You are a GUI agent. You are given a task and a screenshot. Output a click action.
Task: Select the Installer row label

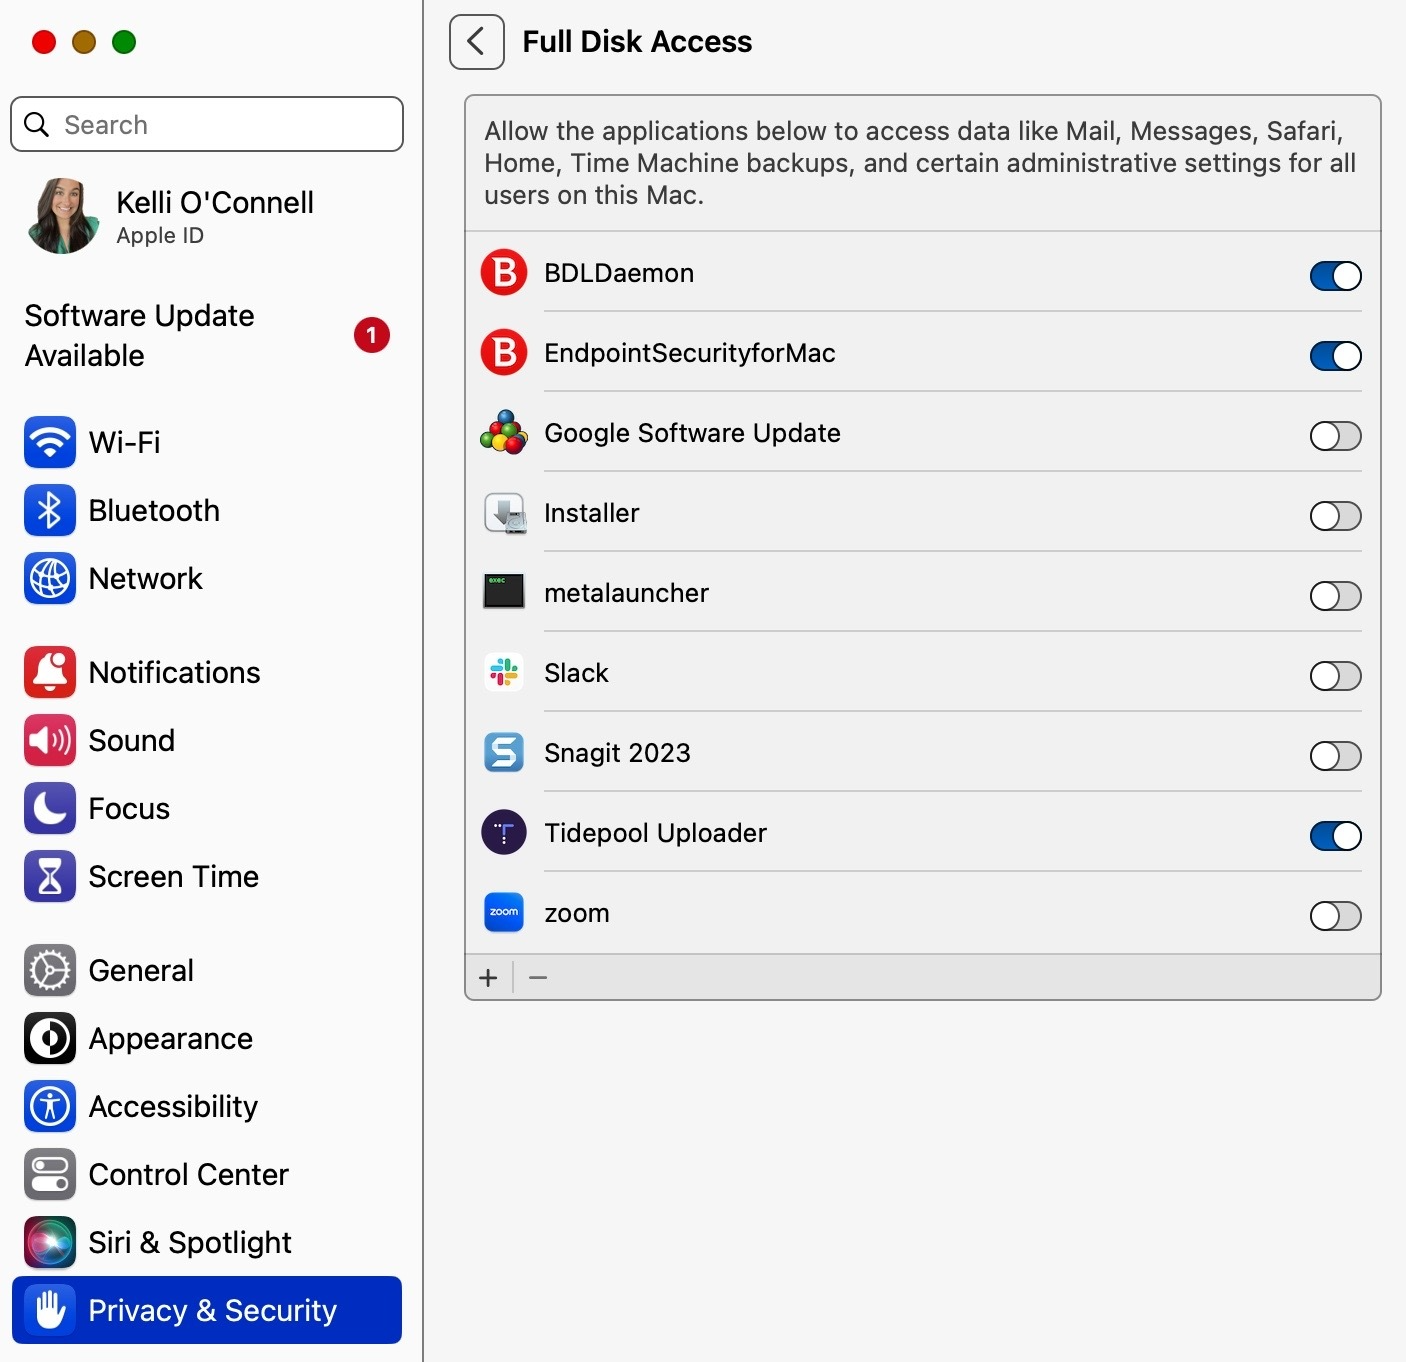(x=591, y=513)
